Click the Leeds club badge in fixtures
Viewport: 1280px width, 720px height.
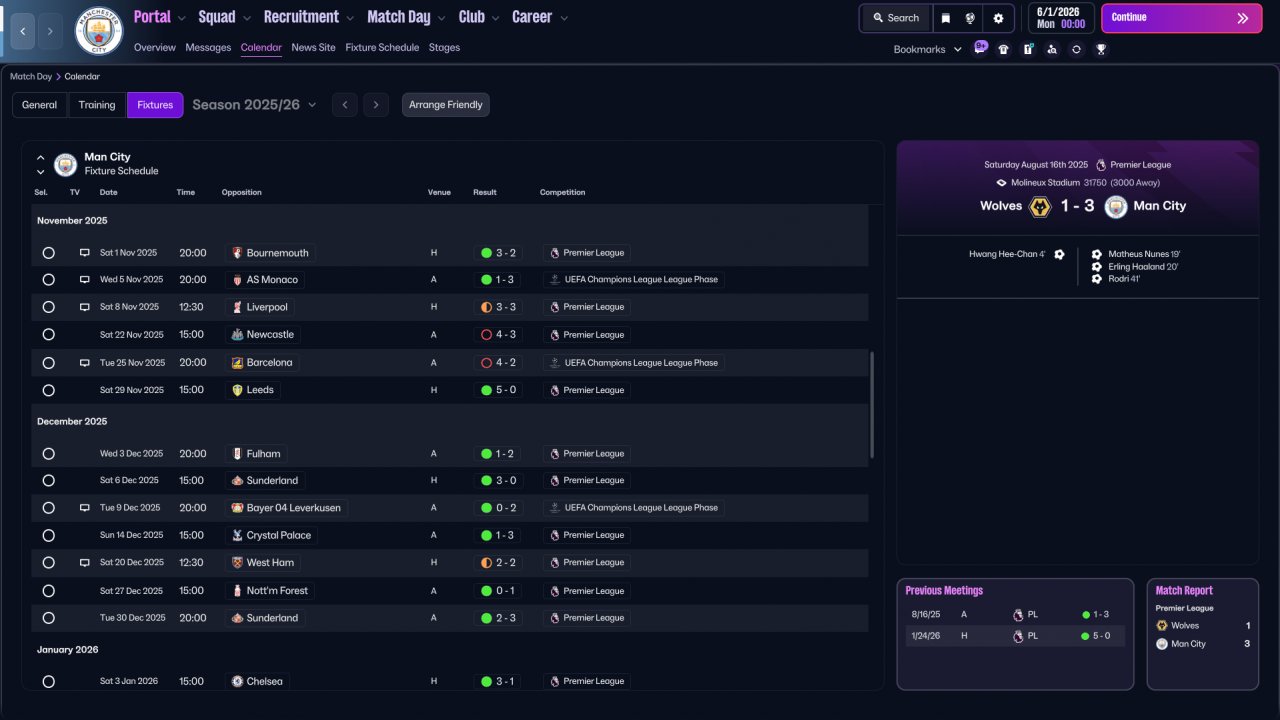tap(237, 390)
